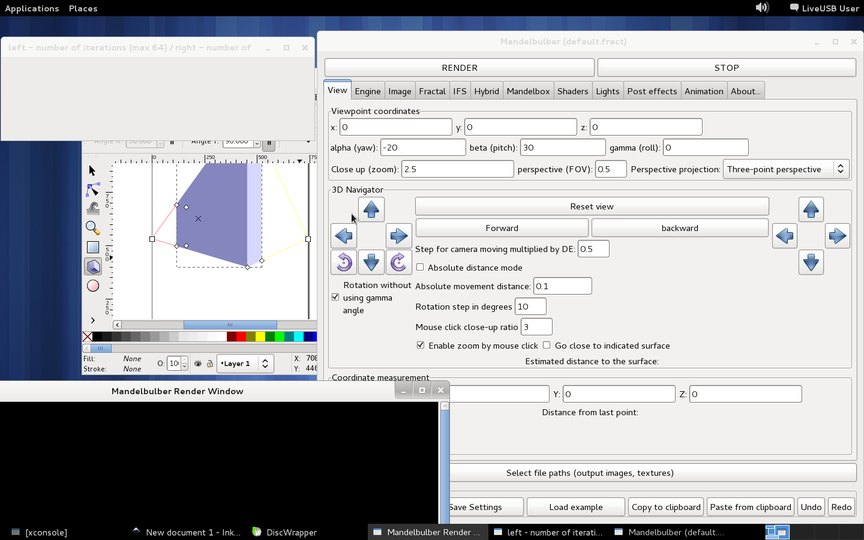Open the Applications menu
Image resolution: width=864 pixels, height=540 pixels.
coord(32,8)
